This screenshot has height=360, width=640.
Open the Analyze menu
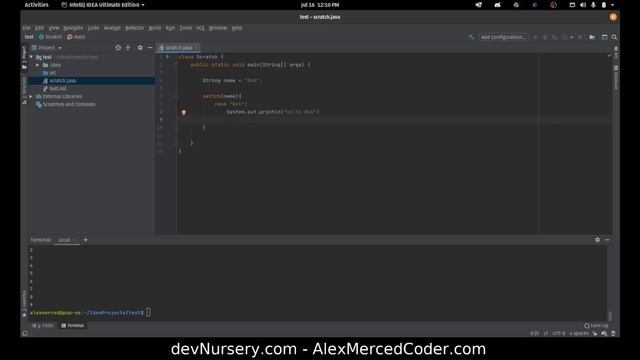112,28
